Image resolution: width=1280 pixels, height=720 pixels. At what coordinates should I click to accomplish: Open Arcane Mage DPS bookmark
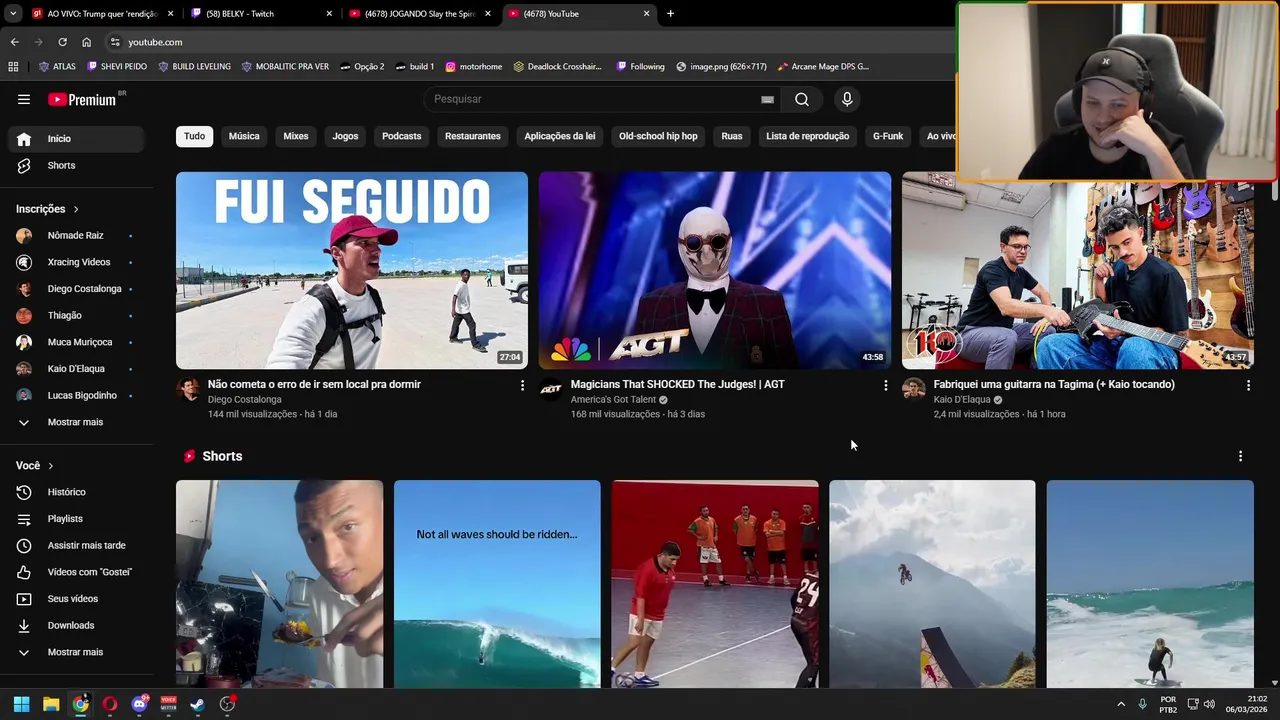point(822,67)
